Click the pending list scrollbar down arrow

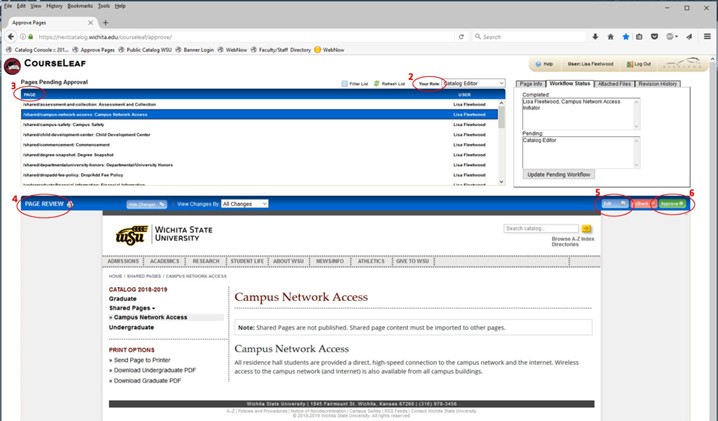[501, 182]
